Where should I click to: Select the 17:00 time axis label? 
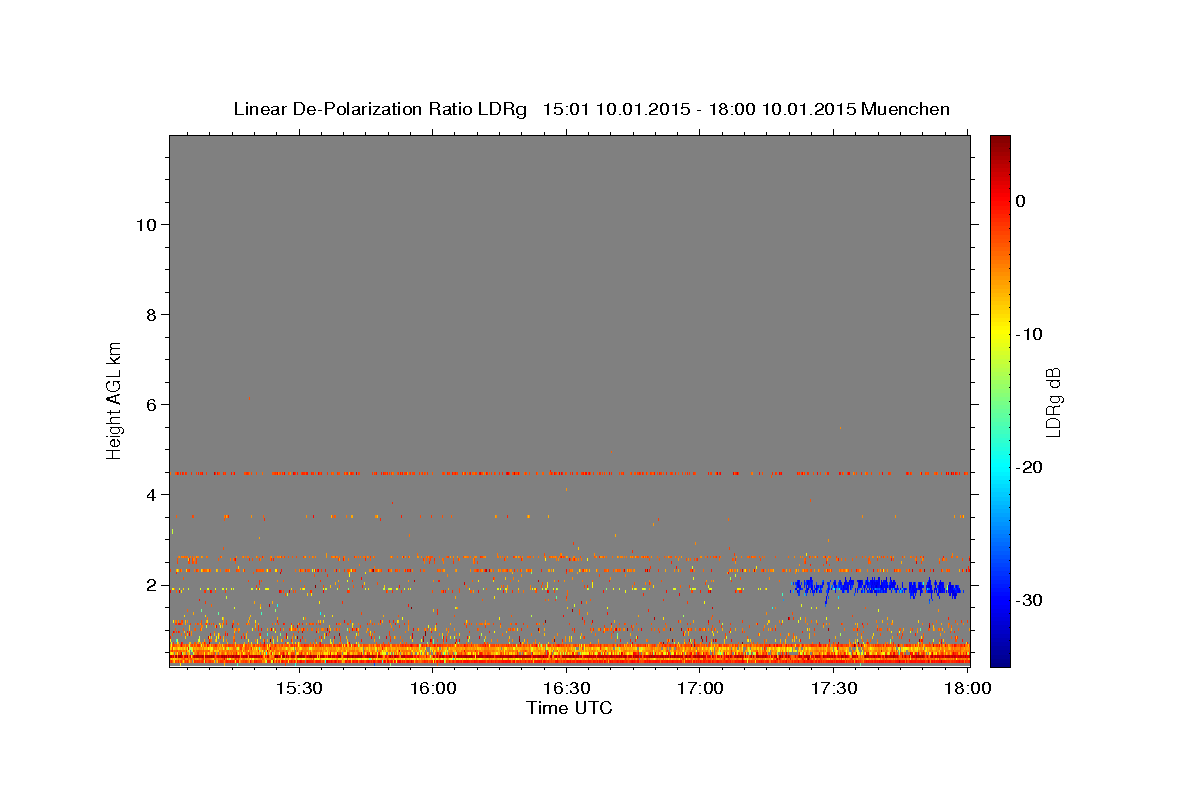click(701, 689)
